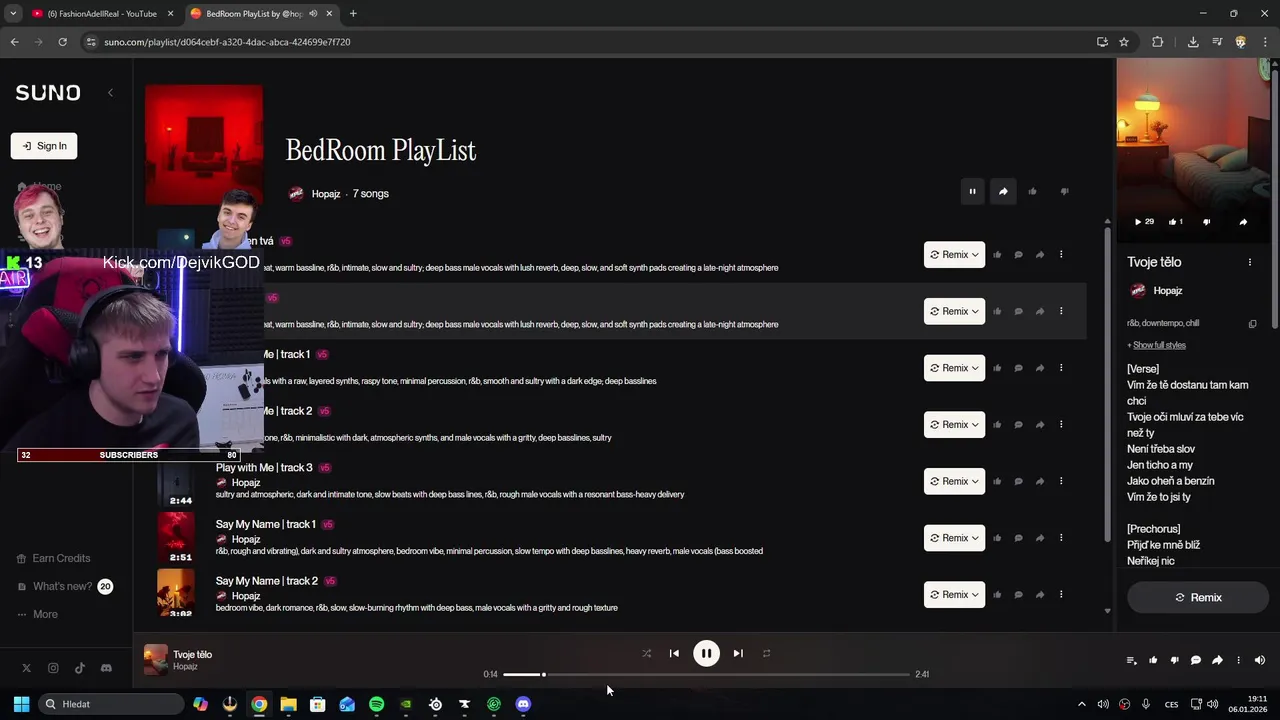Open Suno TikTok social link
Screen dimensions: 1280x720
point(79,668)
